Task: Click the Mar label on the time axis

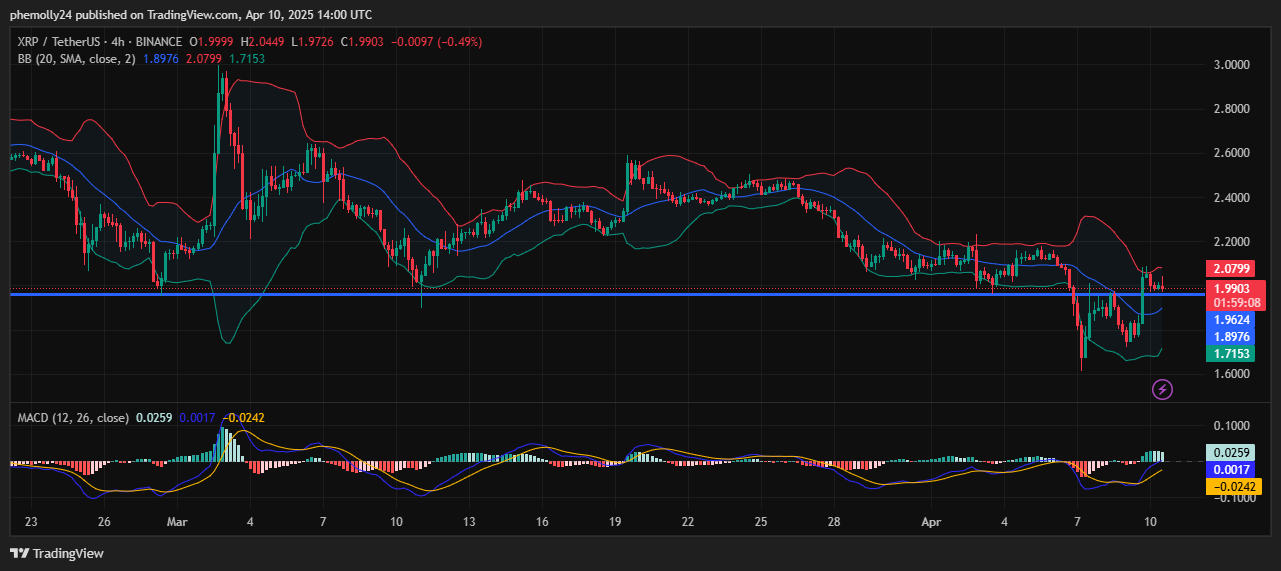Action: tap(177, 522)
